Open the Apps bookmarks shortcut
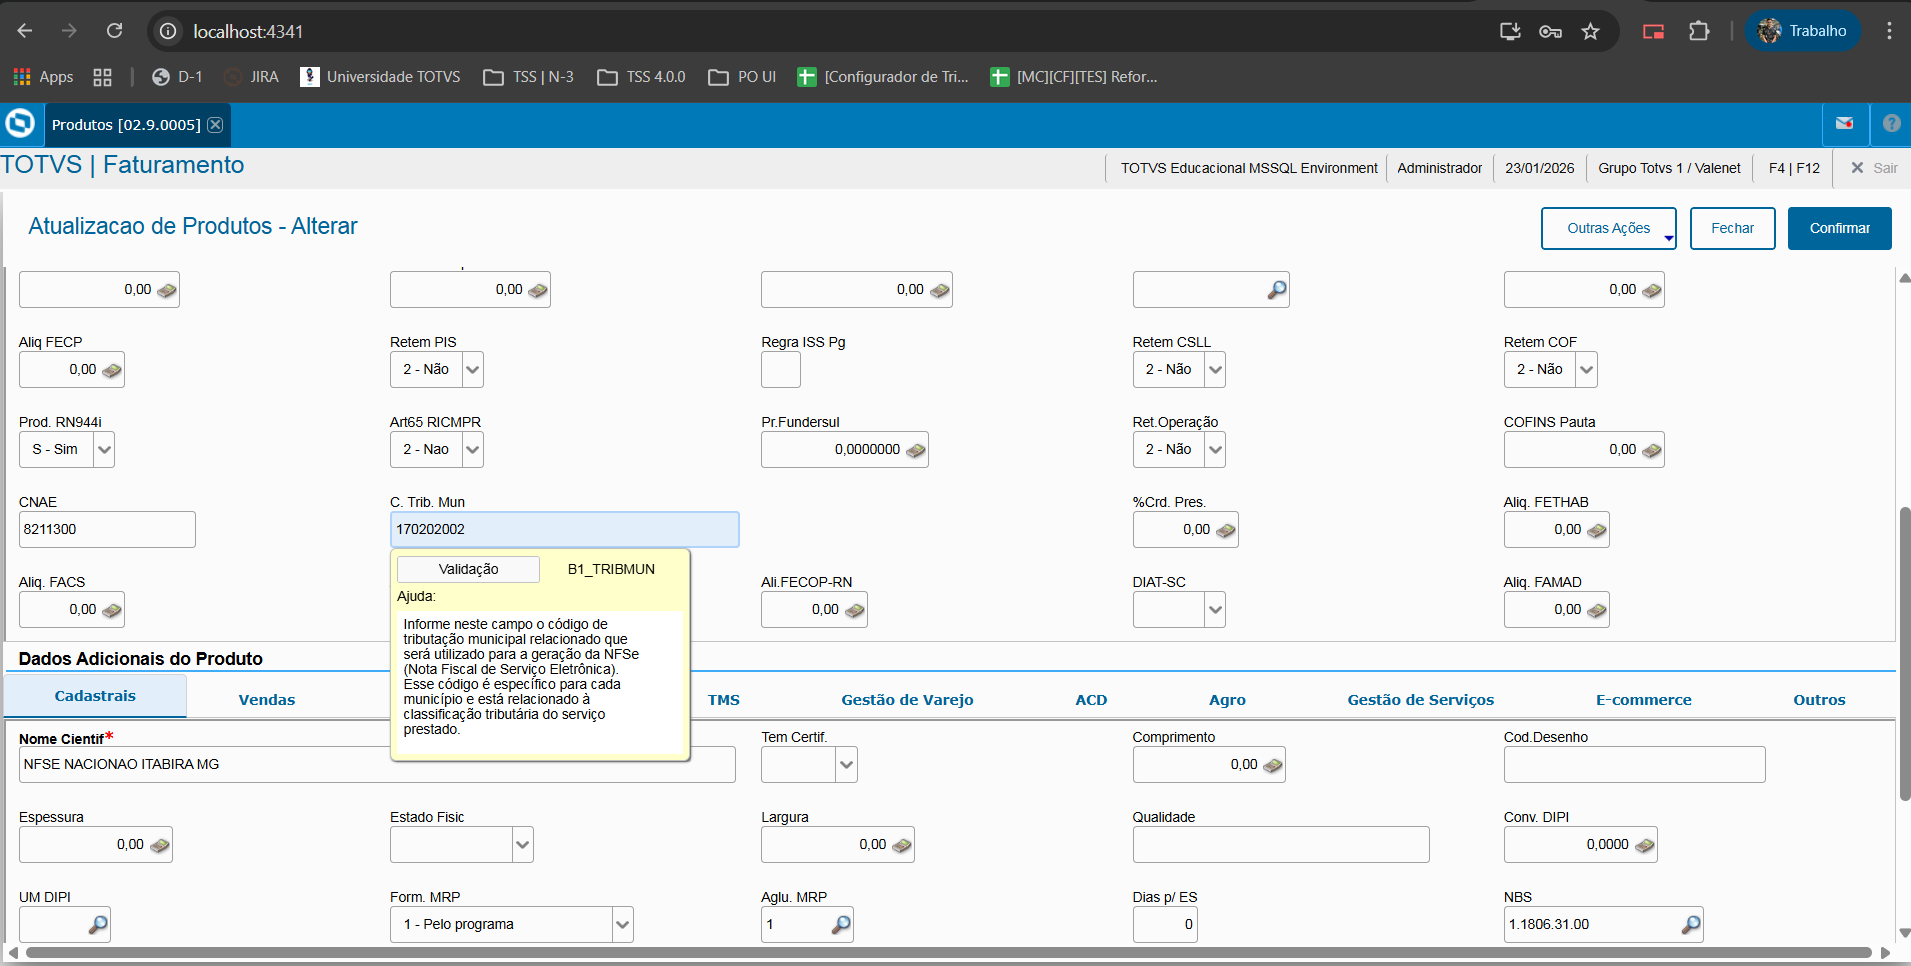Screen dimensions: 1911x966 43,77
